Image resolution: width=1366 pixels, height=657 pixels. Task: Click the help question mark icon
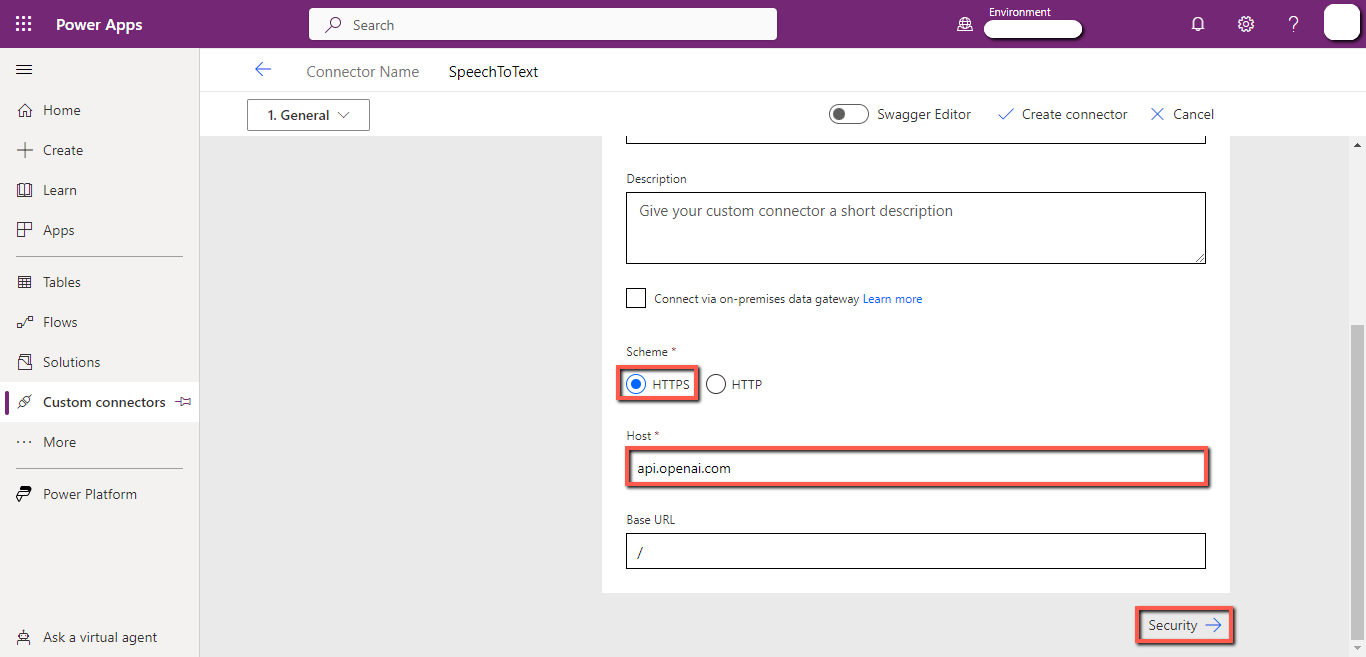click(x=1294, y=24)
